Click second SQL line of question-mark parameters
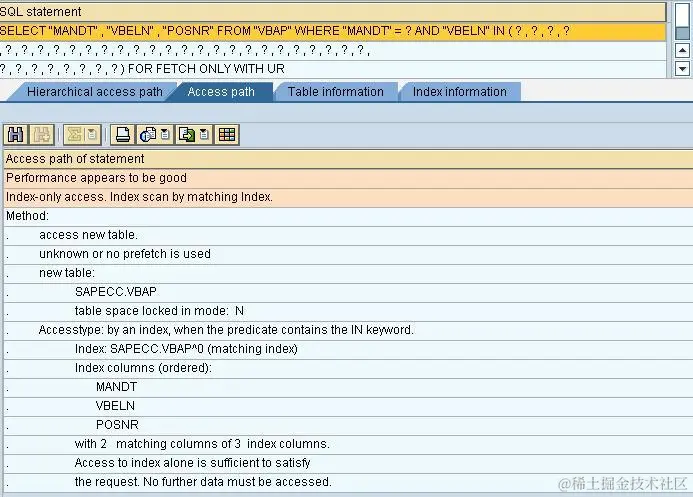Screen dimensions: 693x497 pyautogui.click(x=333, y=50)
